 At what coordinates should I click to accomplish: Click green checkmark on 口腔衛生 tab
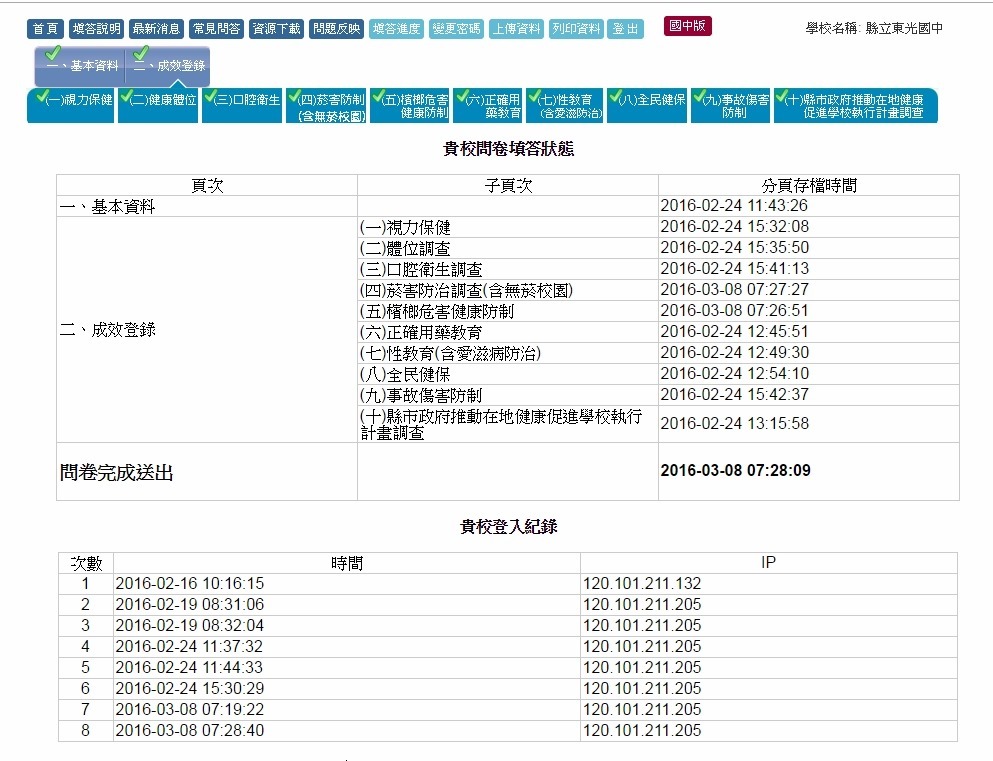(x=211, y=96)
